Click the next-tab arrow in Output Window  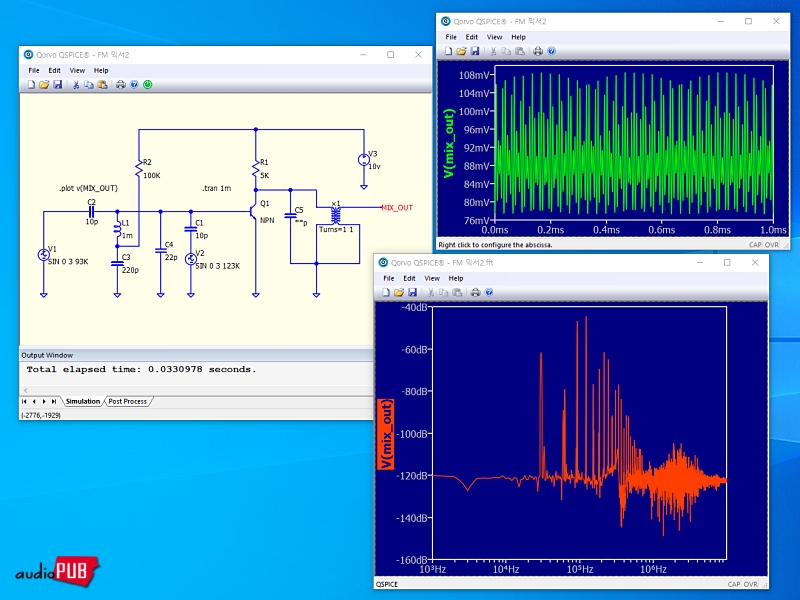[44, 402]
